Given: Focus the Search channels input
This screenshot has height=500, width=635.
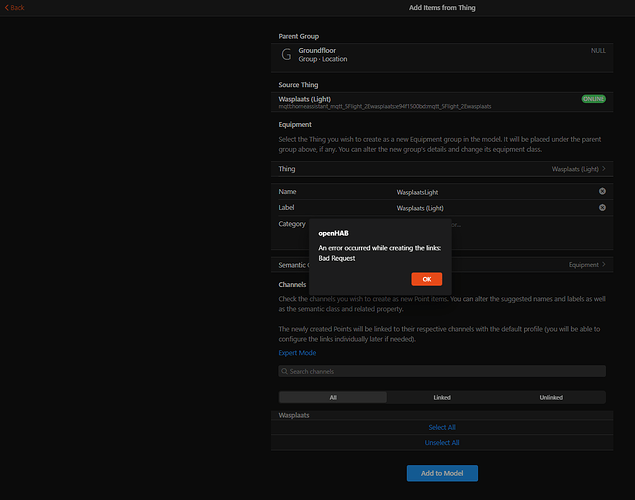Looking at the screenshot, I should [x=445, y=372].
